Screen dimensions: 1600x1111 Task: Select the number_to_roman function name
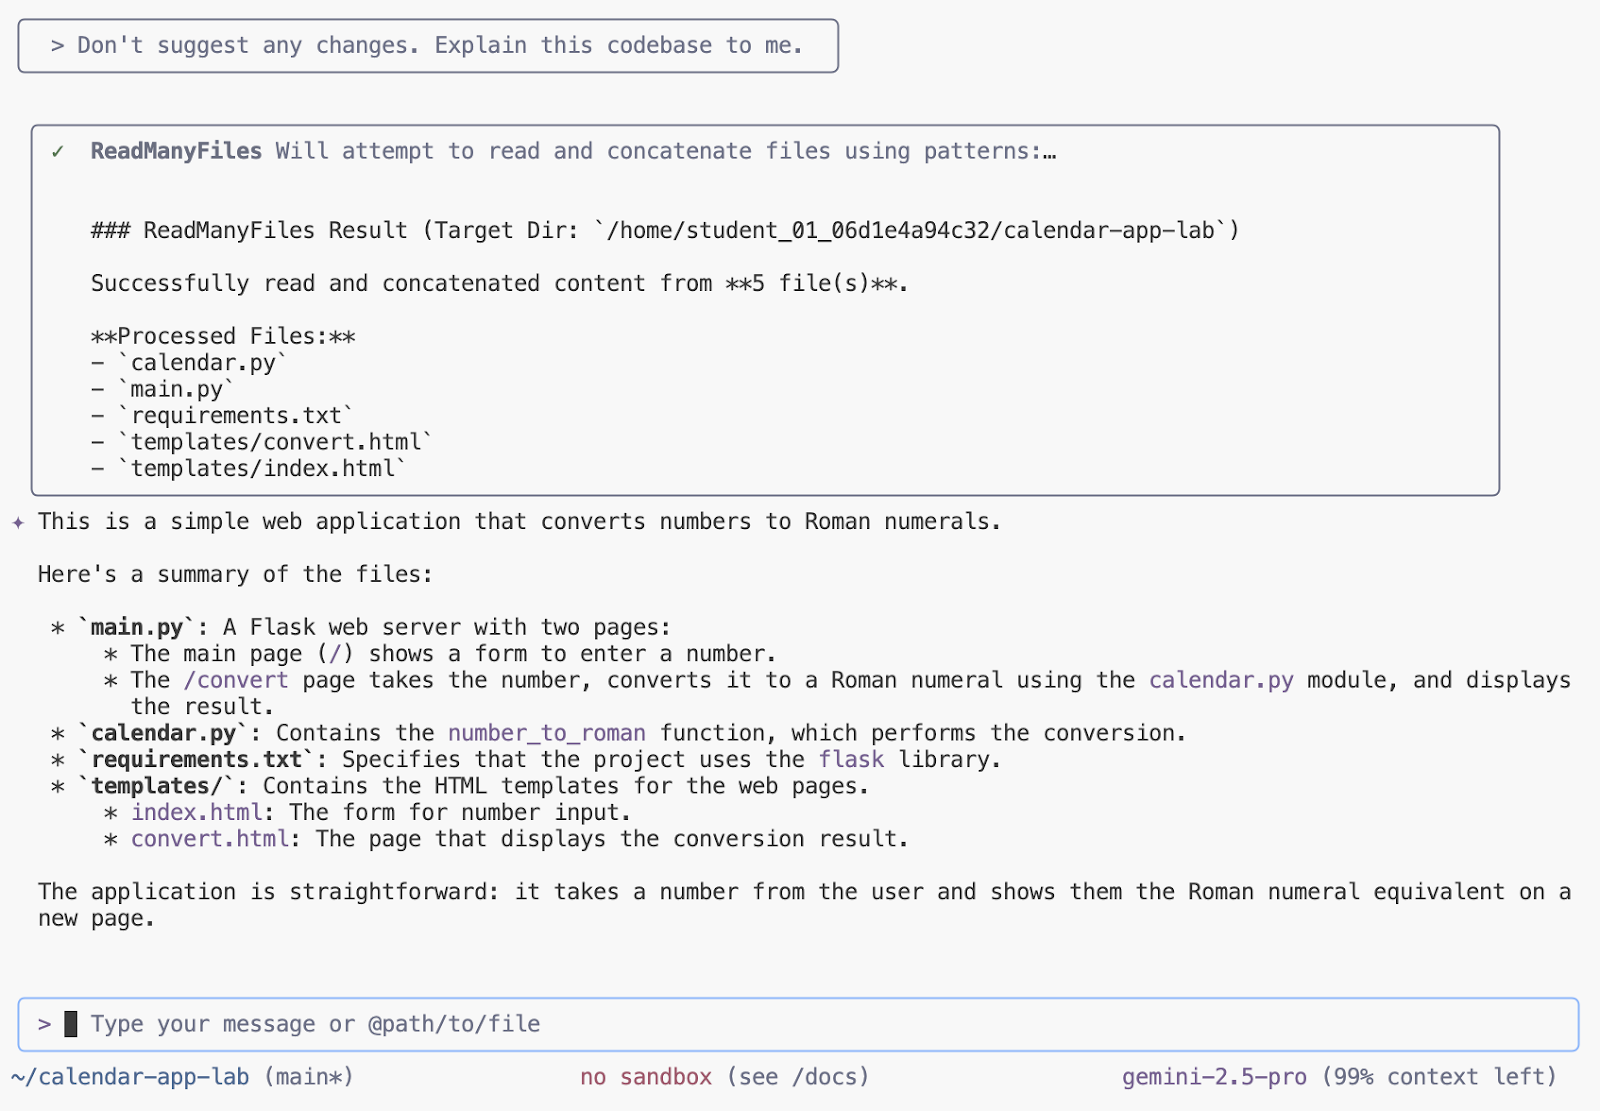point(546,733)
